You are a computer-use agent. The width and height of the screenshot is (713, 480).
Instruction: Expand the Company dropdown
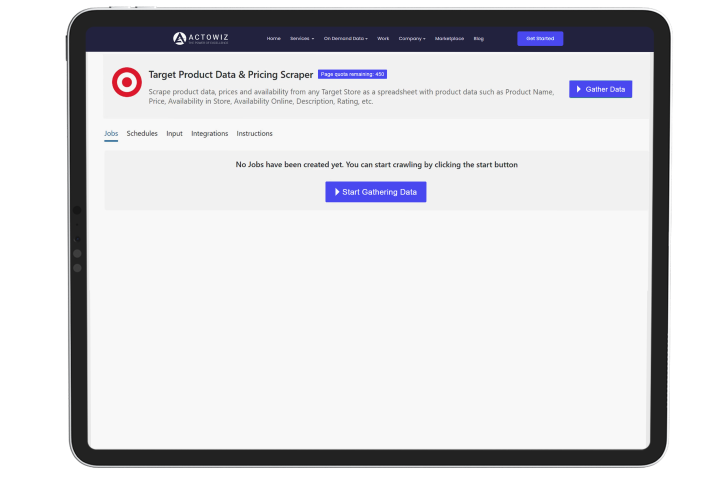tap(412, 39)
